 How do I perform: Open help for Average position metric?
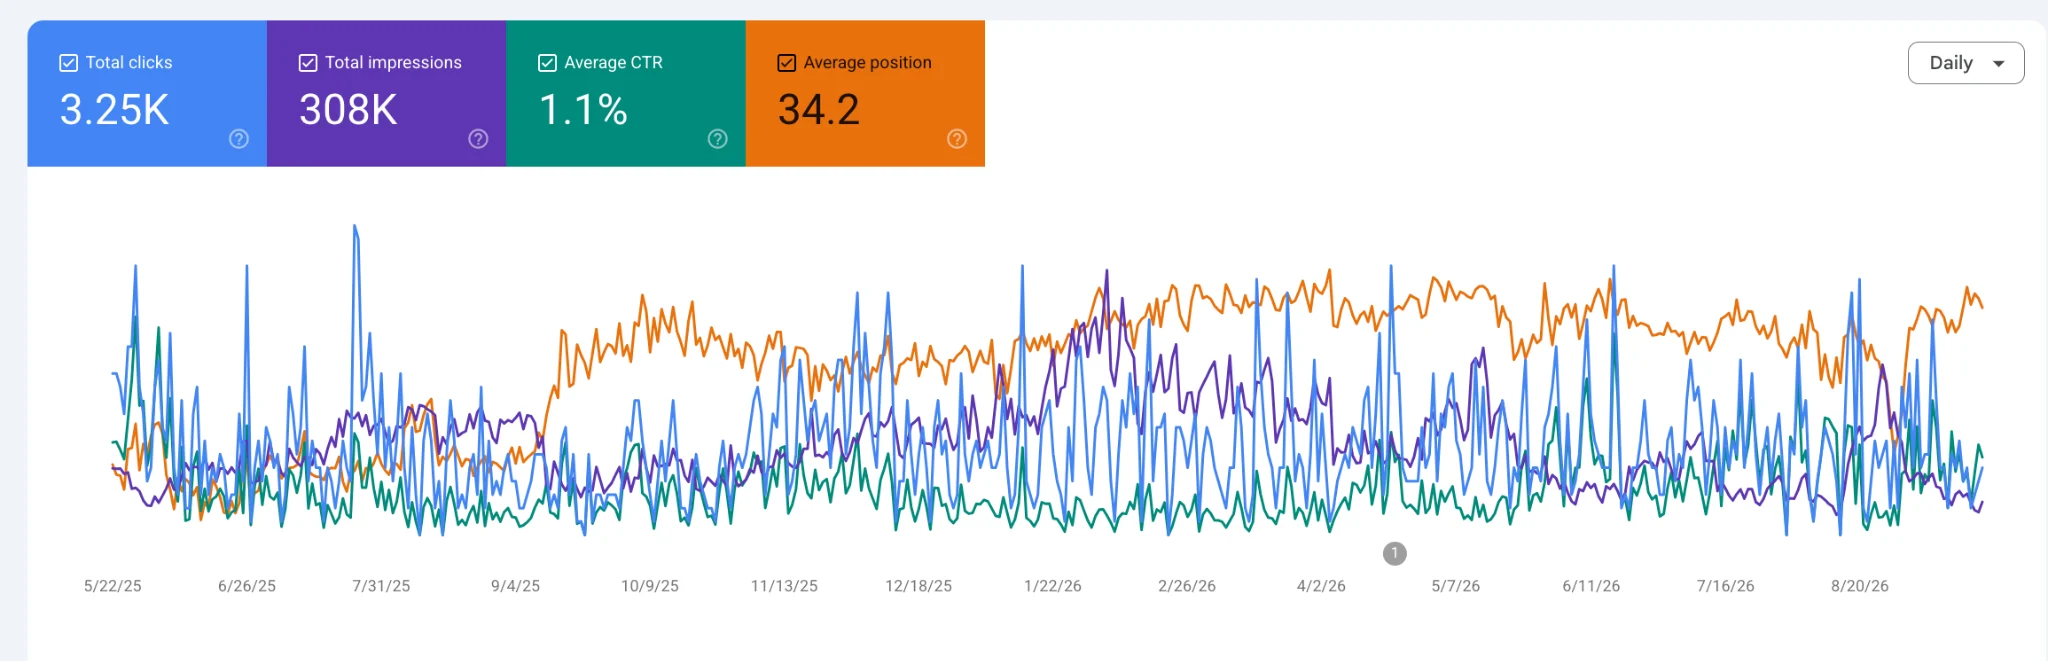(x=957, y=139)
